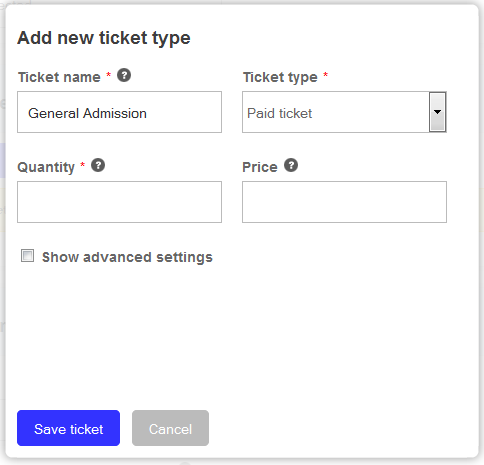This screenshot has height=465, width=484.
Task: Open the 'Paid ticket' combo box
Action: tap(344, 112)
